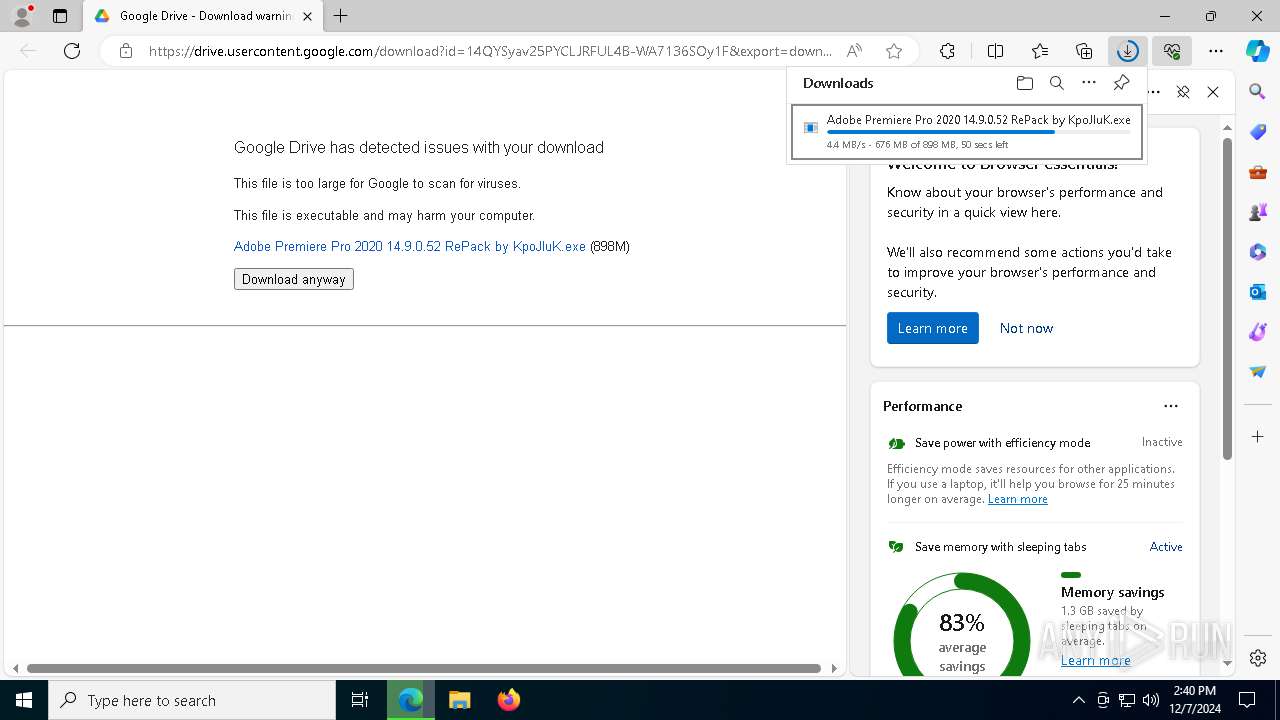Viewport: 1280px width, 720px height.
Task: Open the Windows Start menu
Action: 24,700
